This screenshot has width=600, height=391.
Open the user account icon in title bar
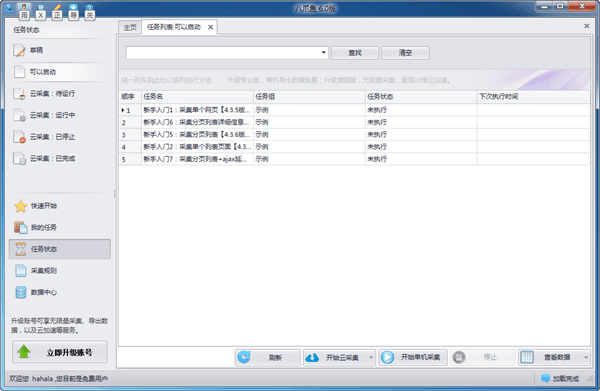(24, 8)
